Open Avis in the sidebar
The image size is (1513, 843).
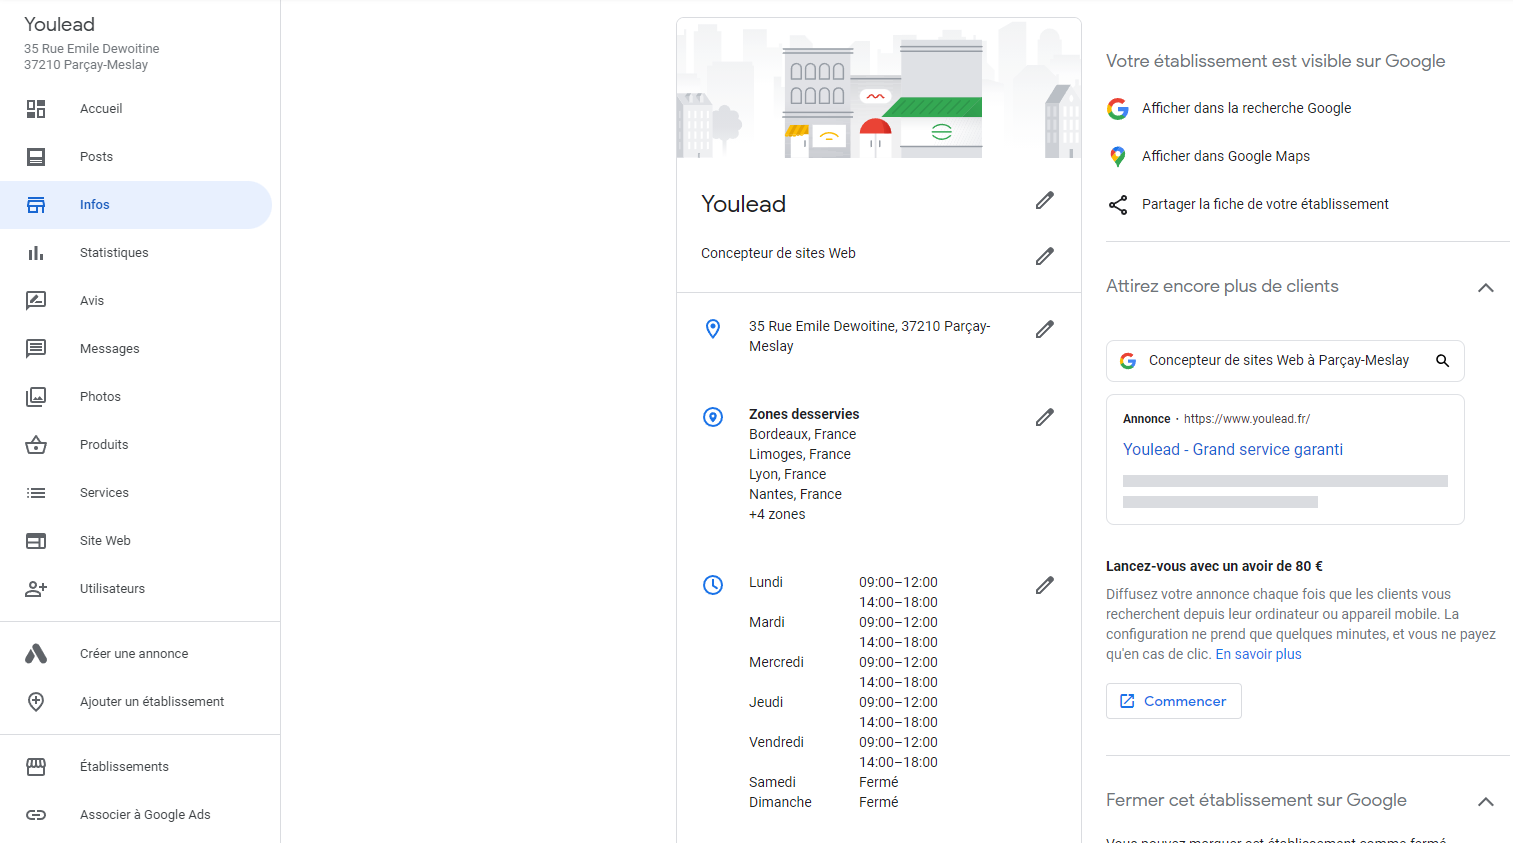pos(136,301)
